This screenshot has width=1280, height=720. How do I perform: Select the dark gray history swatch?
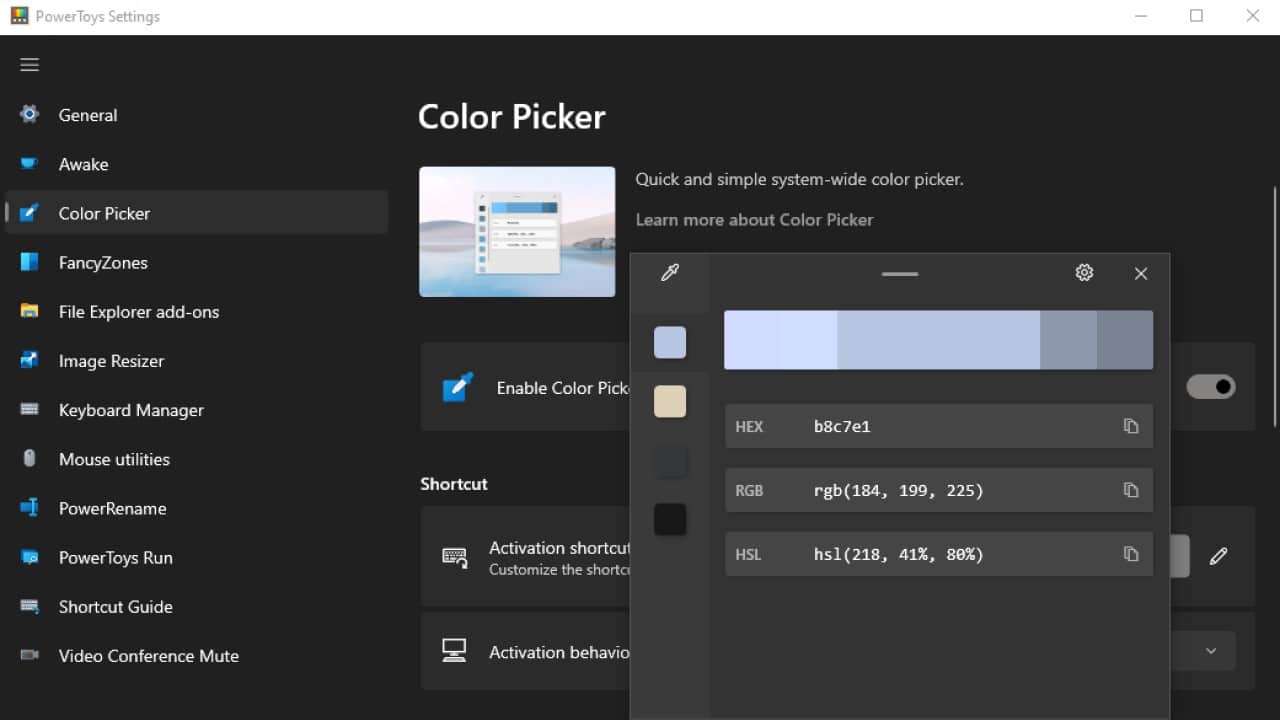[x=670, y=460]
